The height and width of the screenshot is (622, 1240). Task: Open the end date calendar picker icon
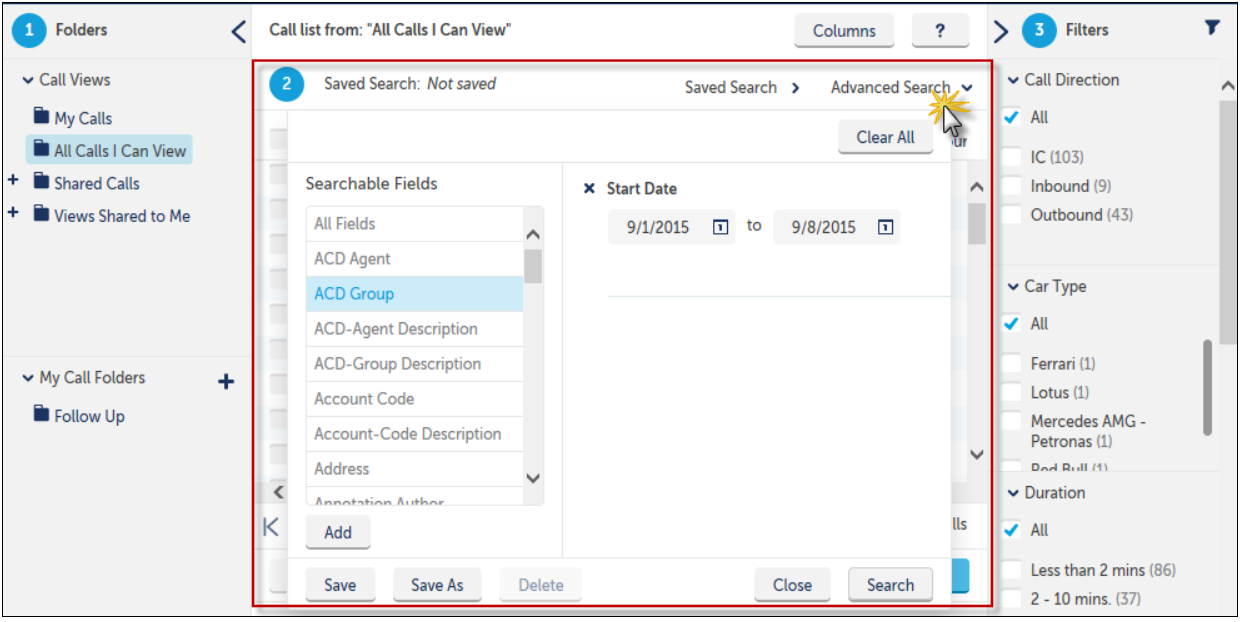(x=885, y=227)
